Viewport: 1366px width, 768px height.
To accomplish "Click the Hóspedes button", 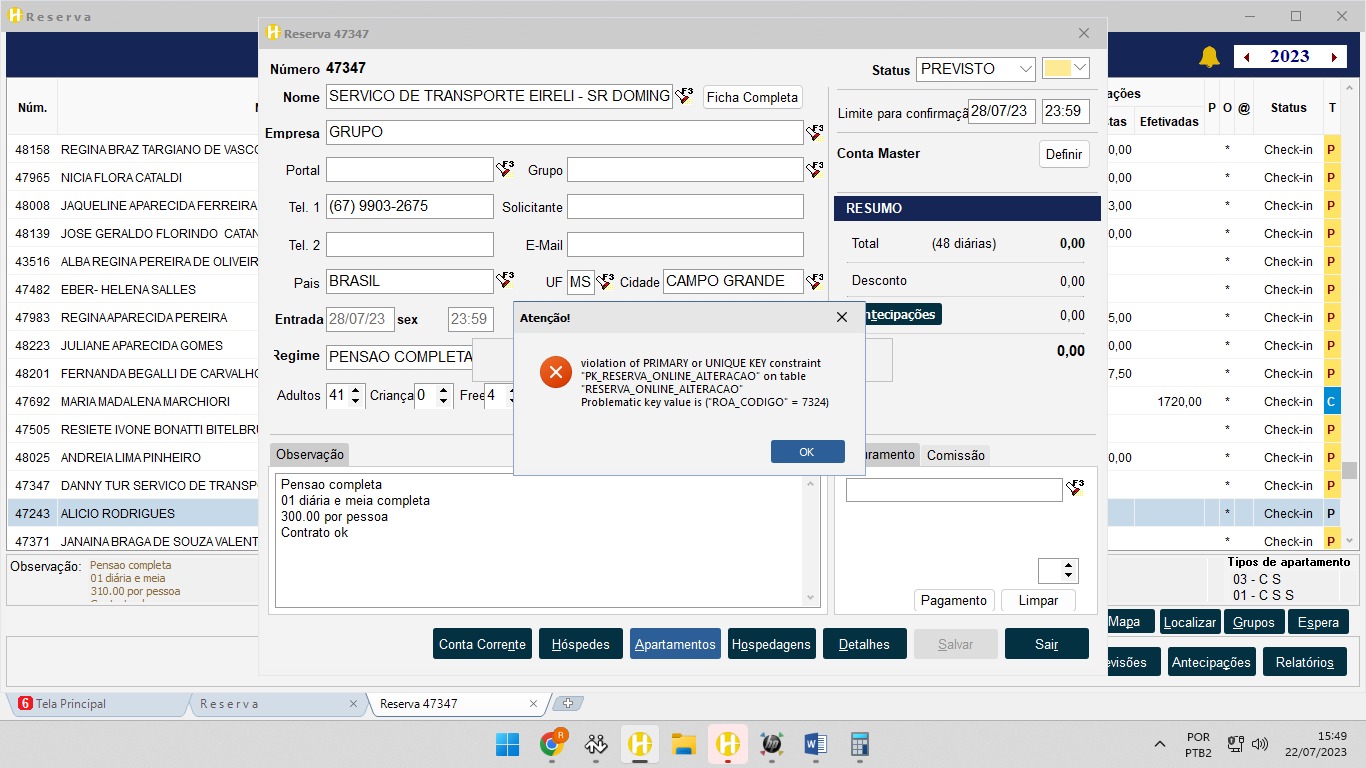I will pyautogui.click(x=580, y=645).
